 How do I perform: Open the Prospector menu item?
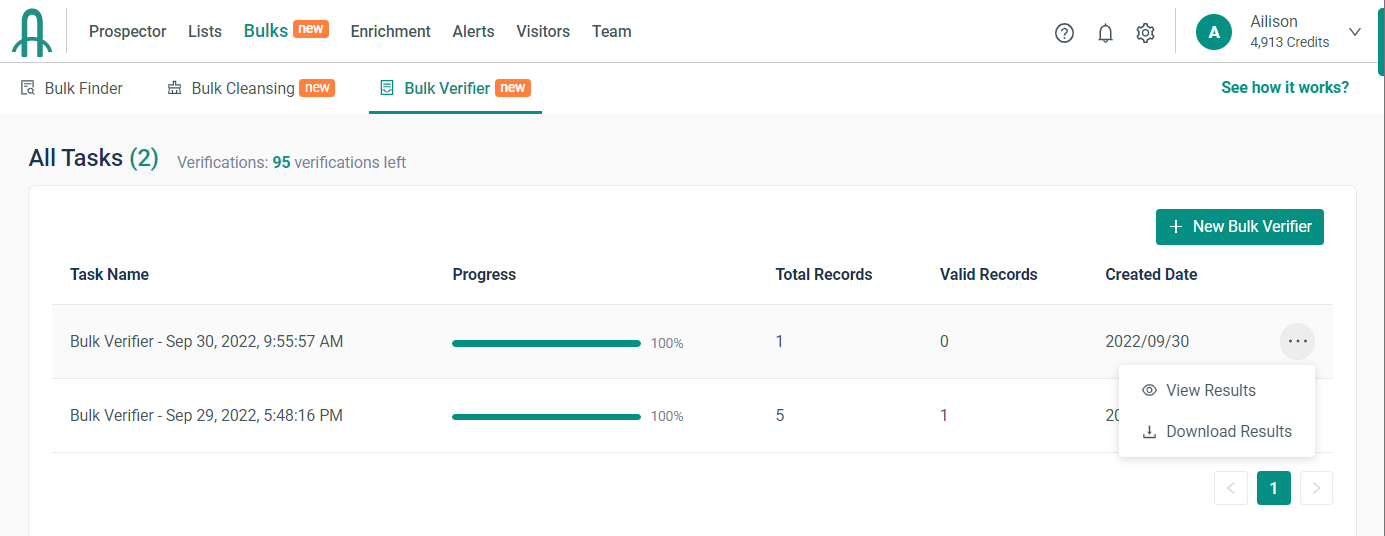(x=127, y=31)
